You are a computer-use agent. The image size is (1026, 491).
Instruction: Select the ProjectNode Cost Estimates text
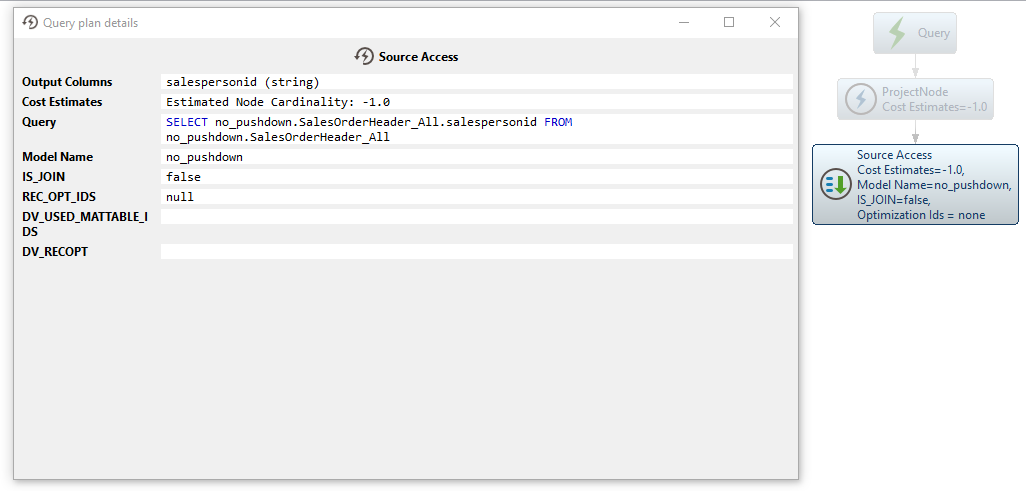934,107
